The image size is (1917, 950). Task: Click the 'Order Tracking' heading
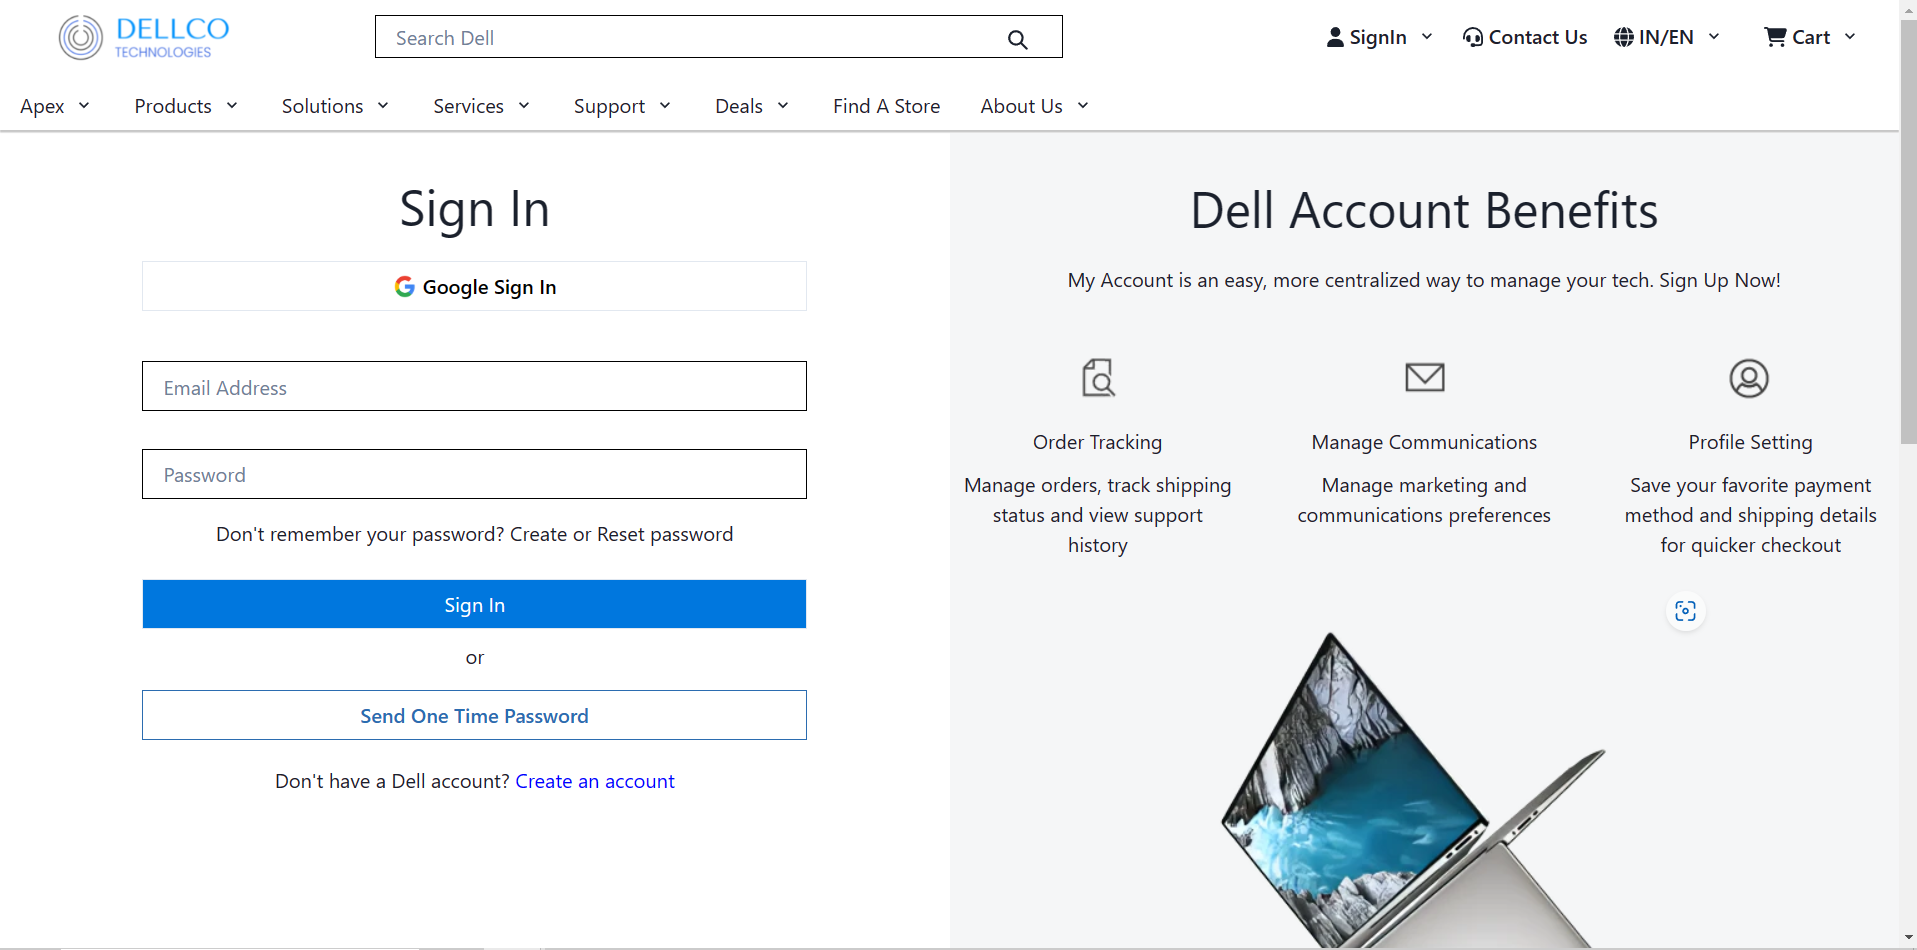[1097, 442]
